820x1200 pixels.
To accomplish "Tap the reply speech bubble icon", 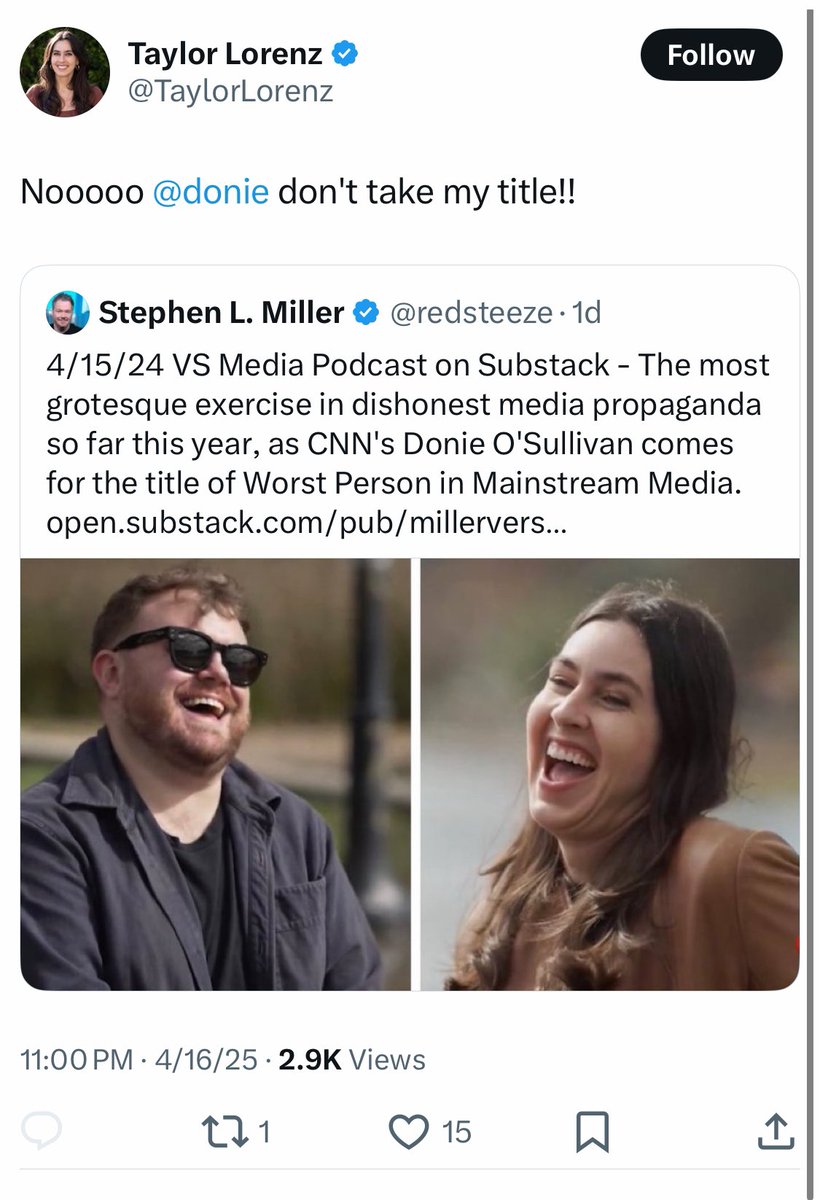I will 41,1131.
